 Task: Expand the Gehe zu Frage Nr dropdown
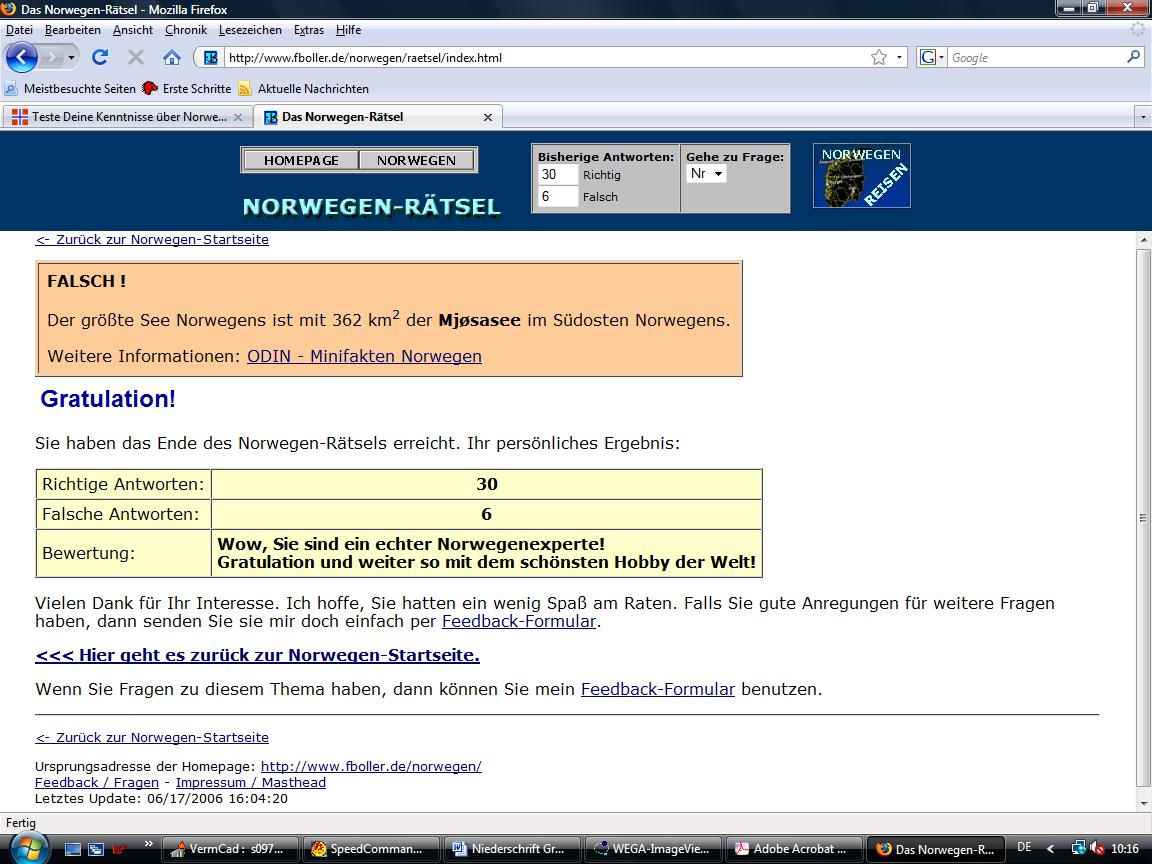pyautogui.click(x=707, y=174)
